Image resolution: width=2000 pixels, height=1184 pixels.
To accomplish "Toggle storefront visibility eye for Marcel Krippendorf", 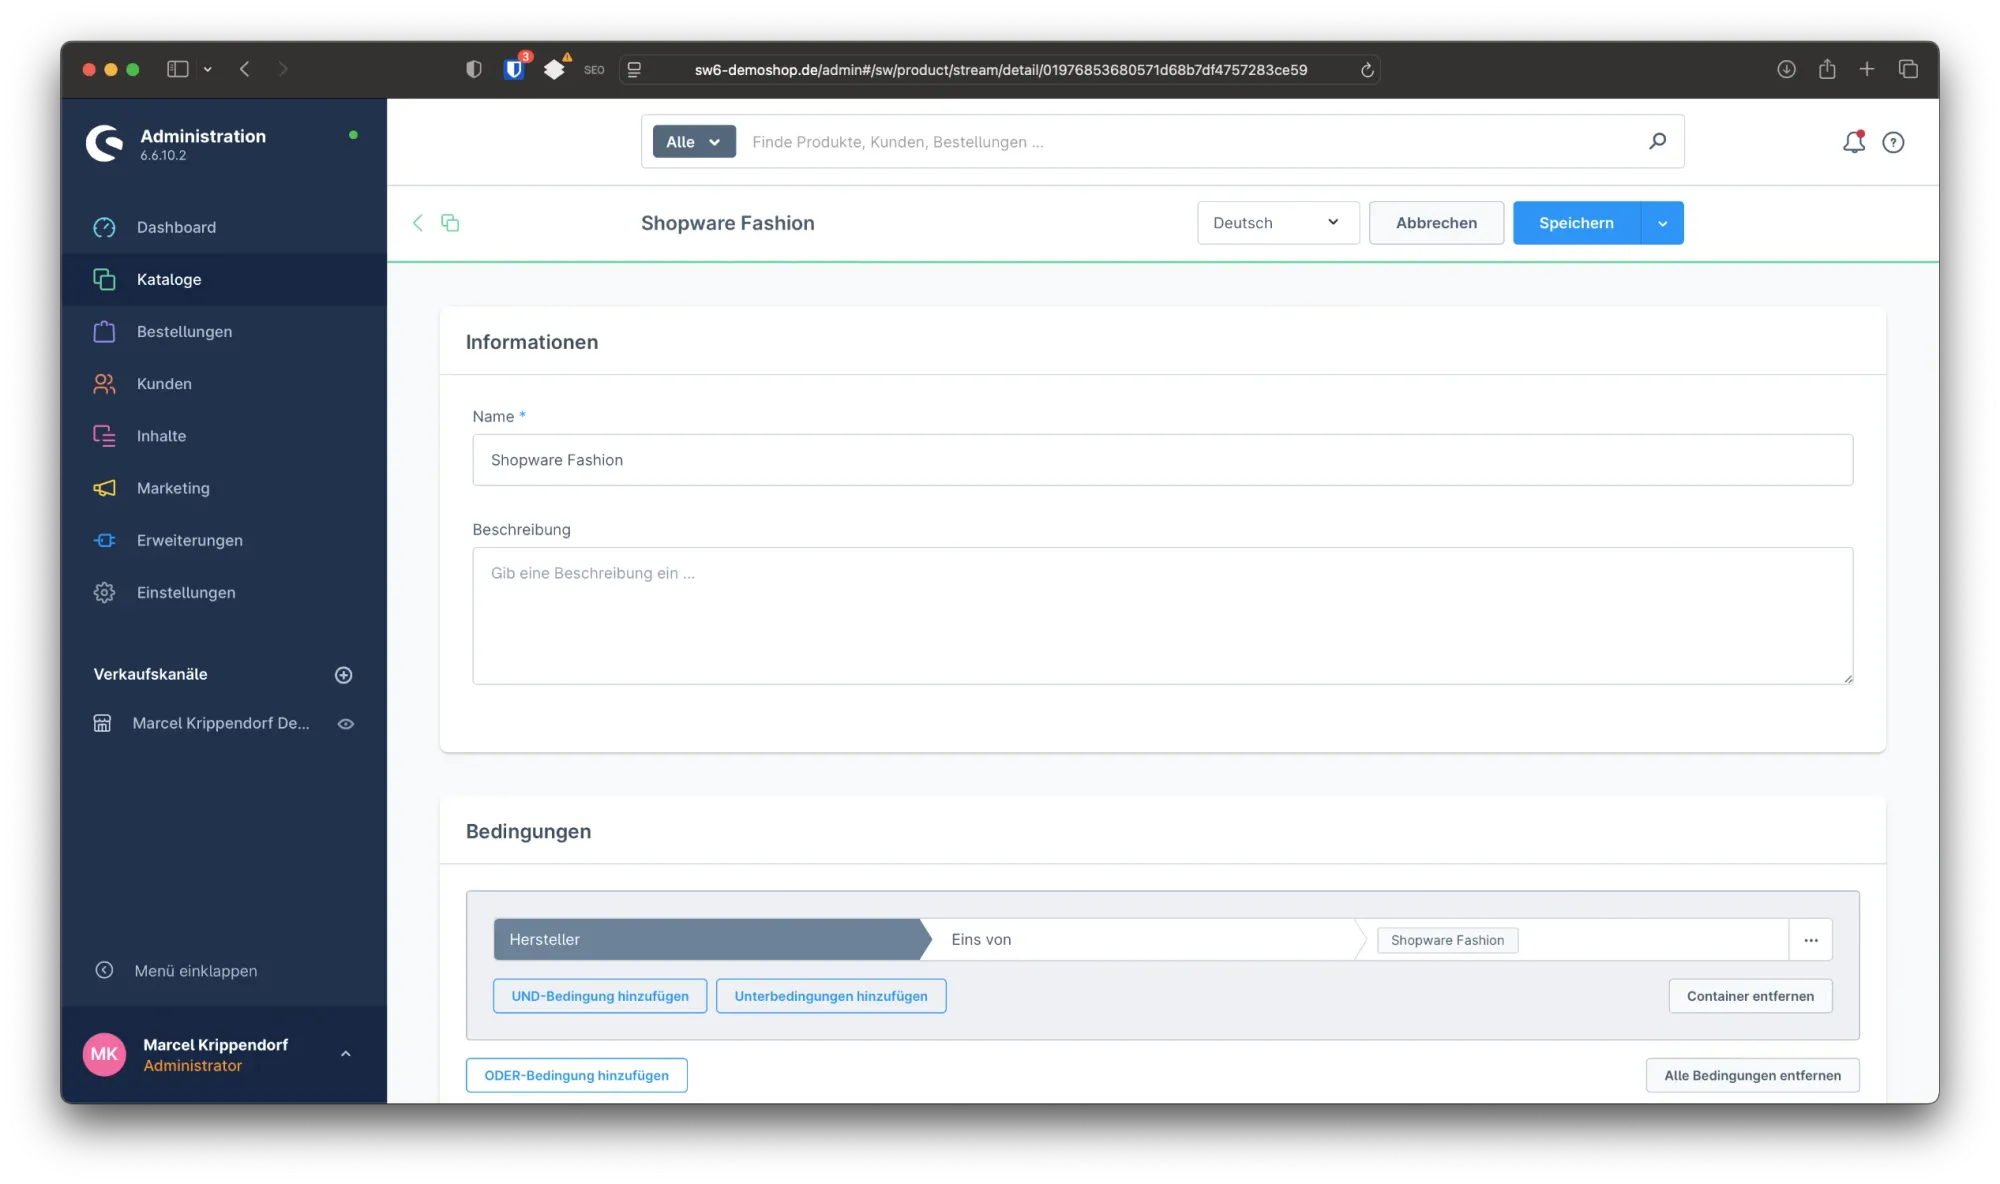I will 346,723.
